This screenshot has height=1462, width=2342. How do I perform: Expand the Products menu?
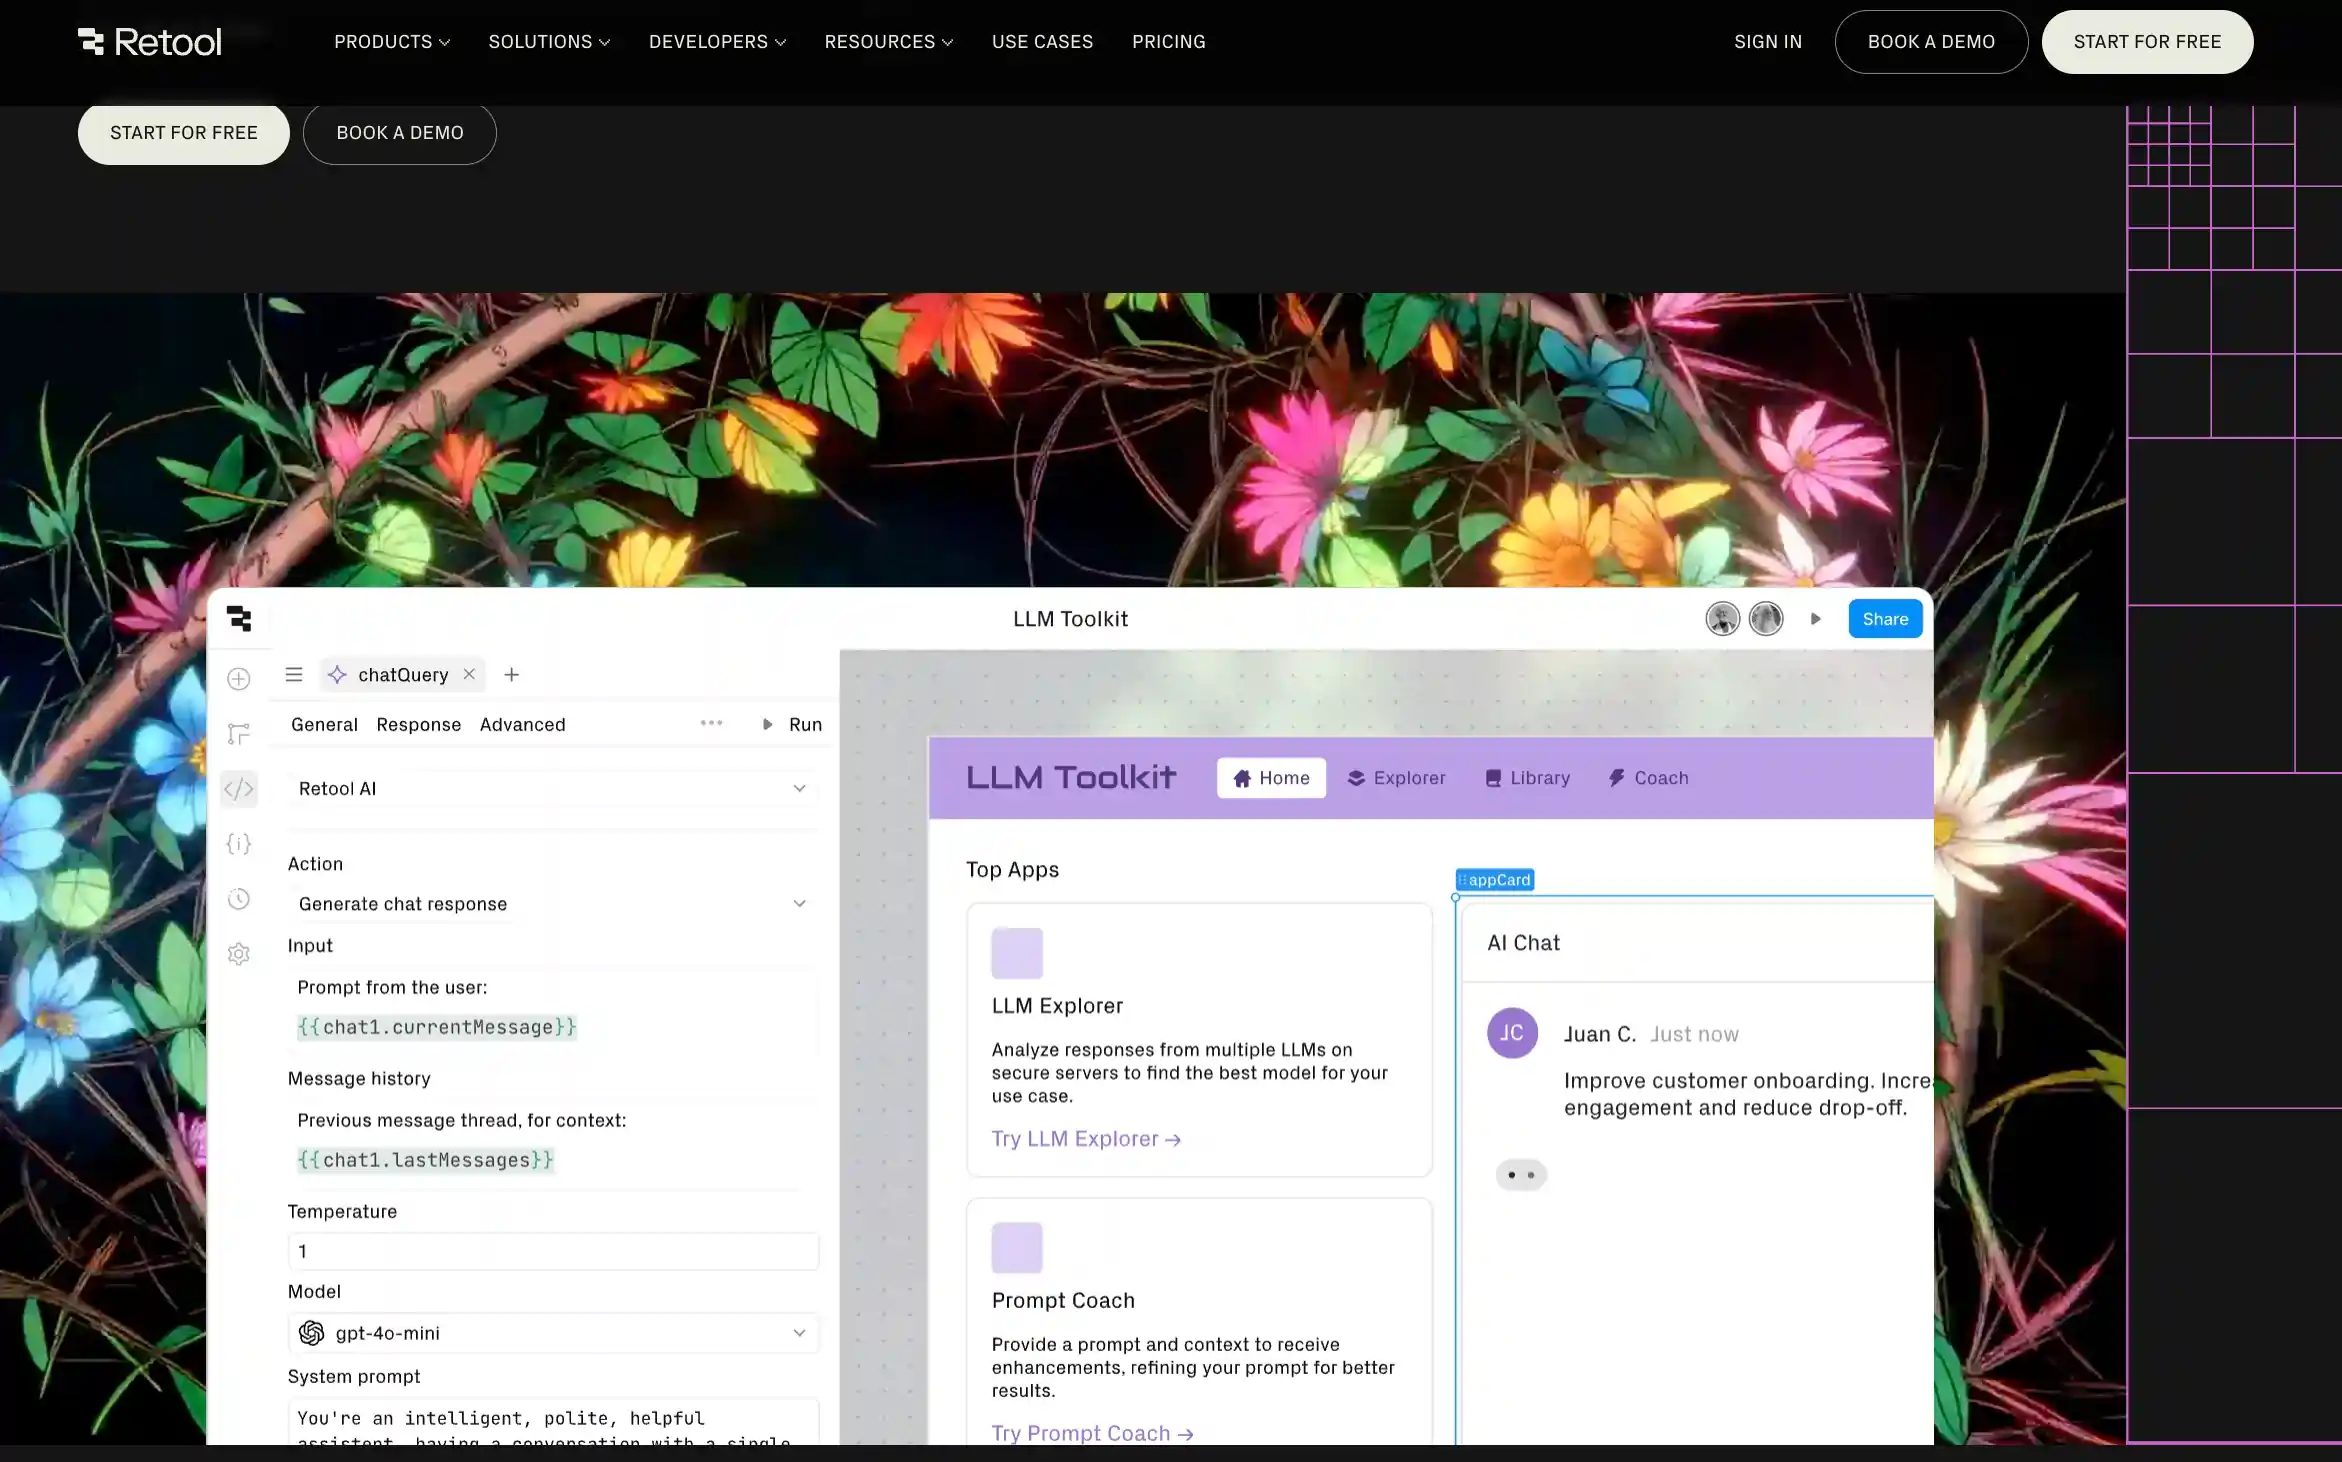(x=392, y=42)
